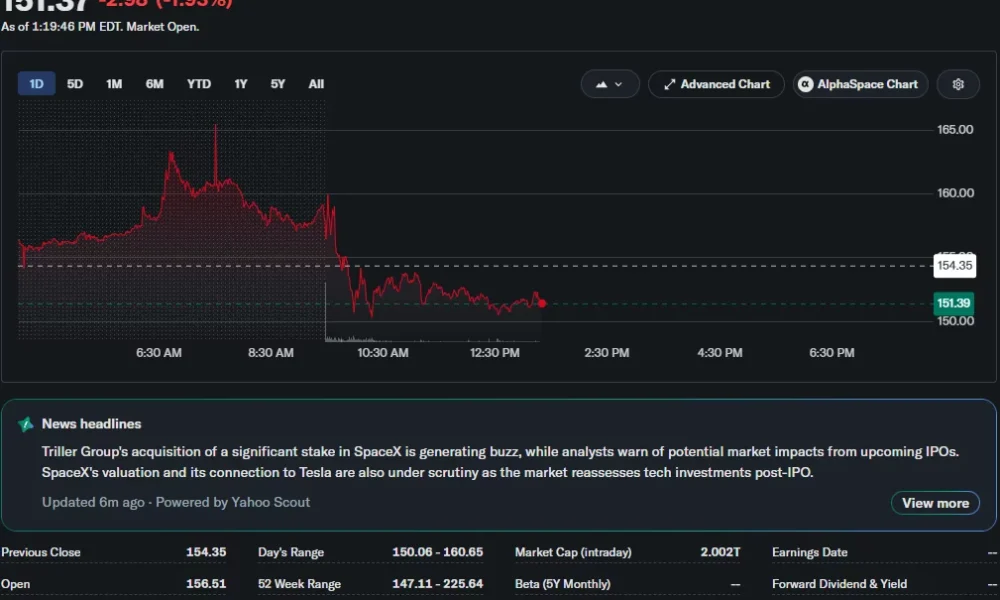Switch to the 6M time range
Viewport: 1000px width, 600px height.
(x=154, y=84)
